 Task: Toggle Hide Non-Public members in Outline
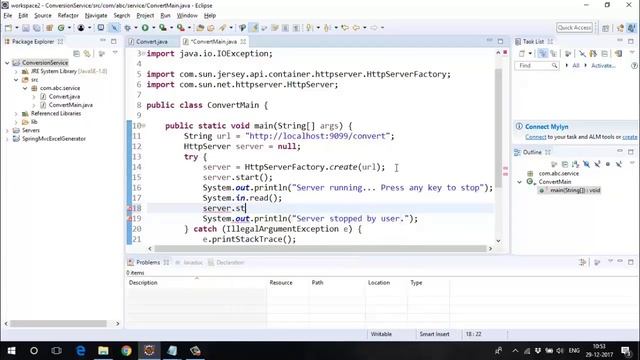tap(608, 164)
